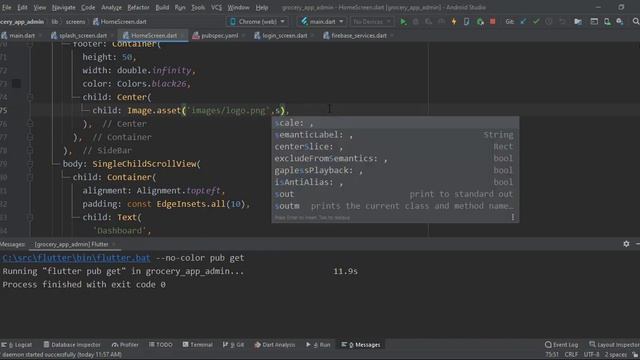The image size is (640, 360).
Task: Open the Build menu
Action: click(162, 7)
